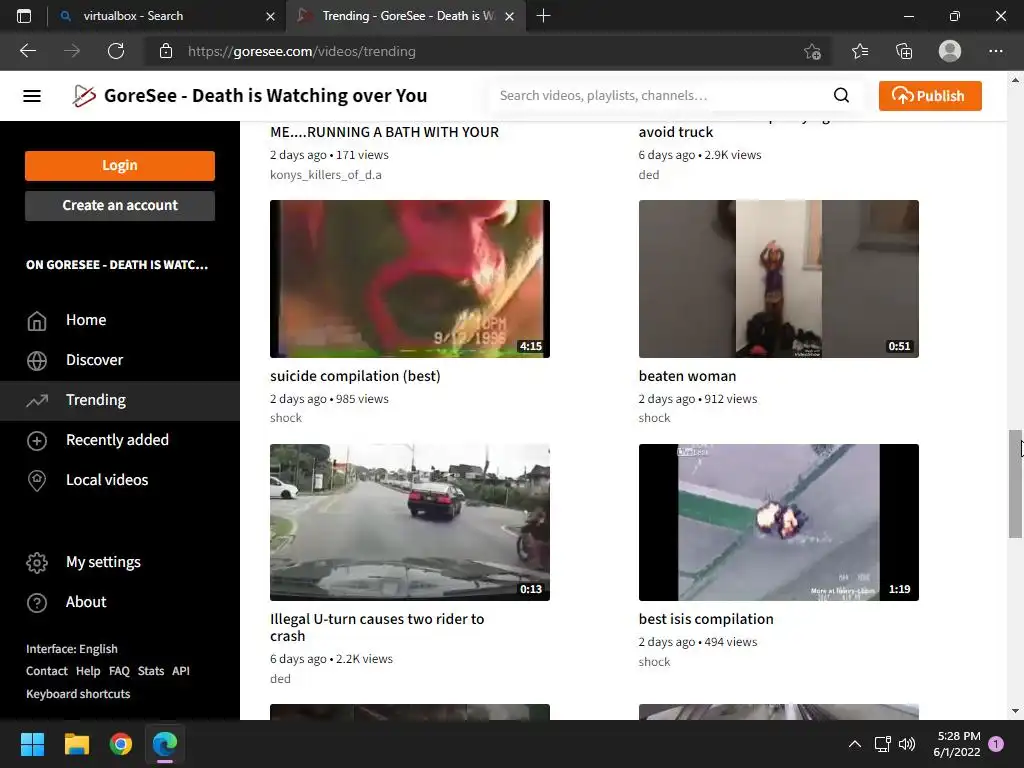Click Create an account button

120,206
